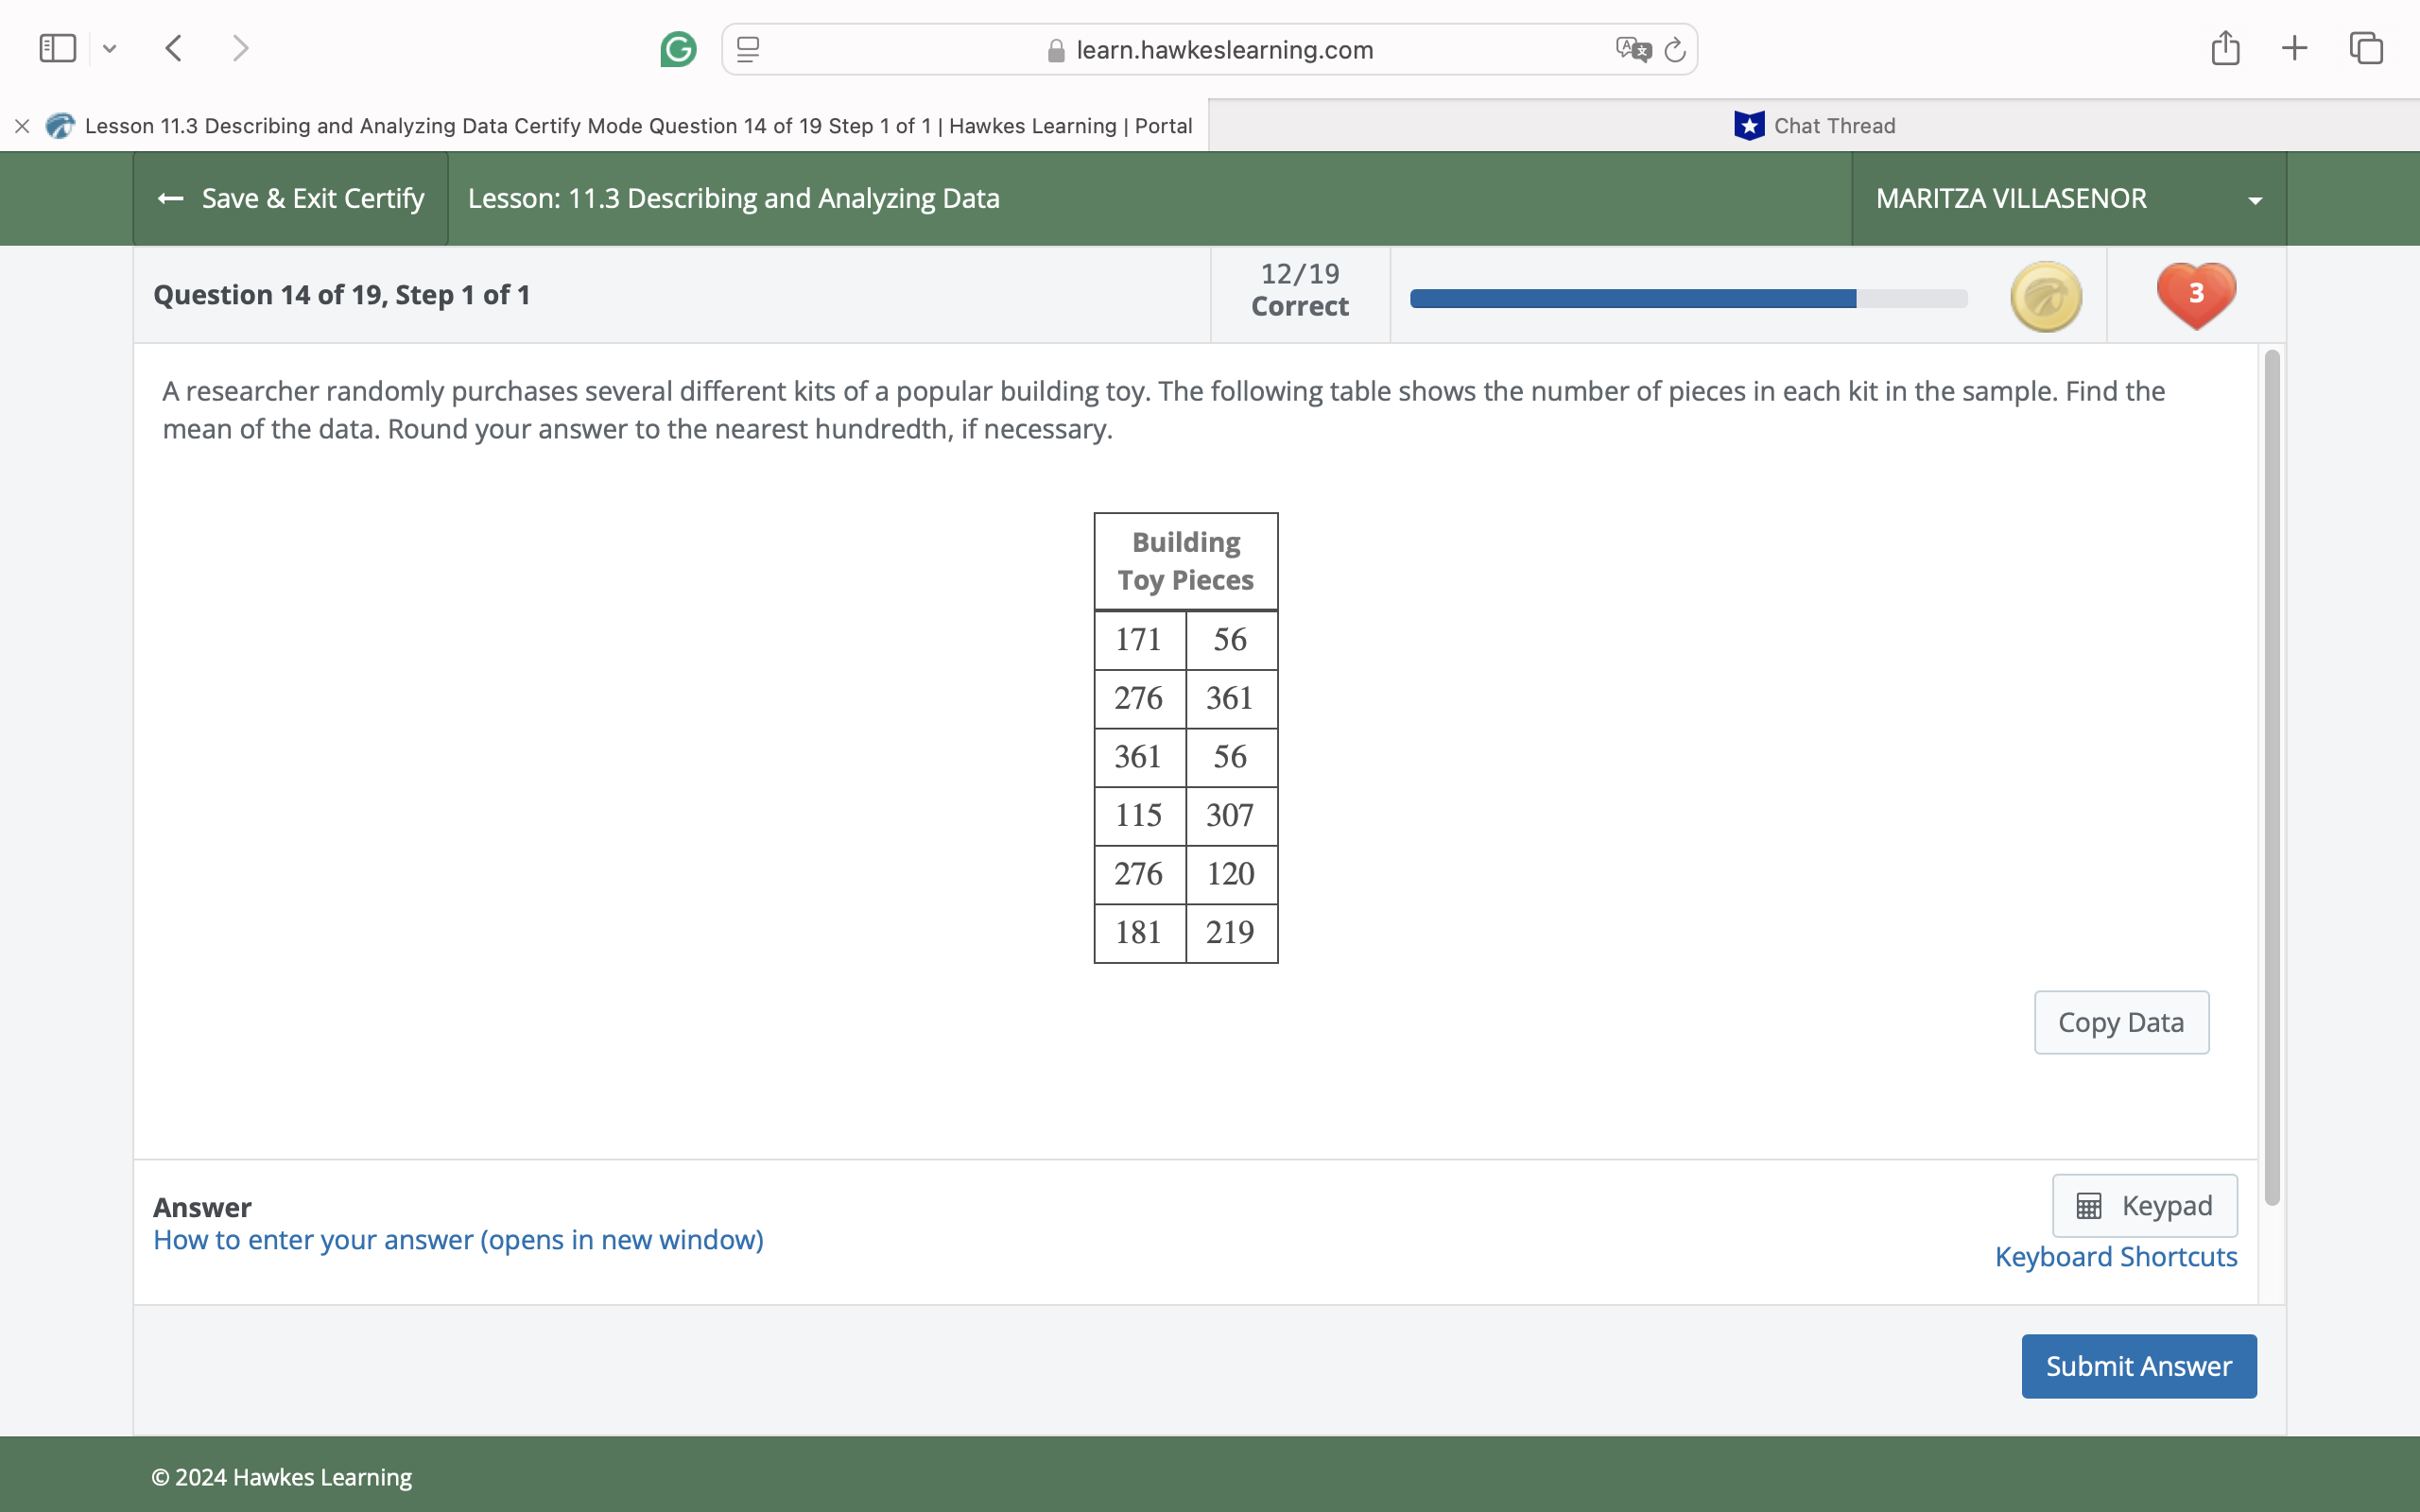
Task: Click the Submit Answer button
Action: (2138, 1365)
